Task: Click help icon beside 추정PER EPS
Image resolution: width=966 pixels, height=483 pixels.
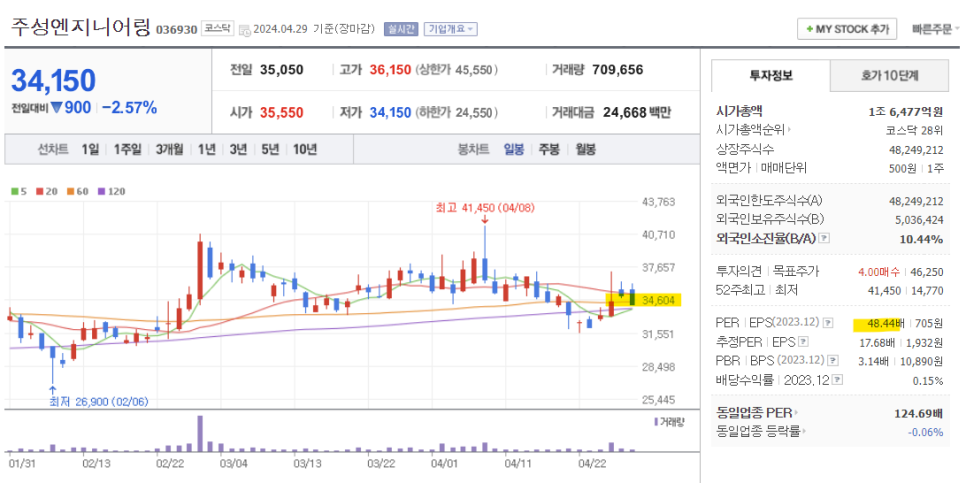Action: pyautogui.click(x=803, y=342)
